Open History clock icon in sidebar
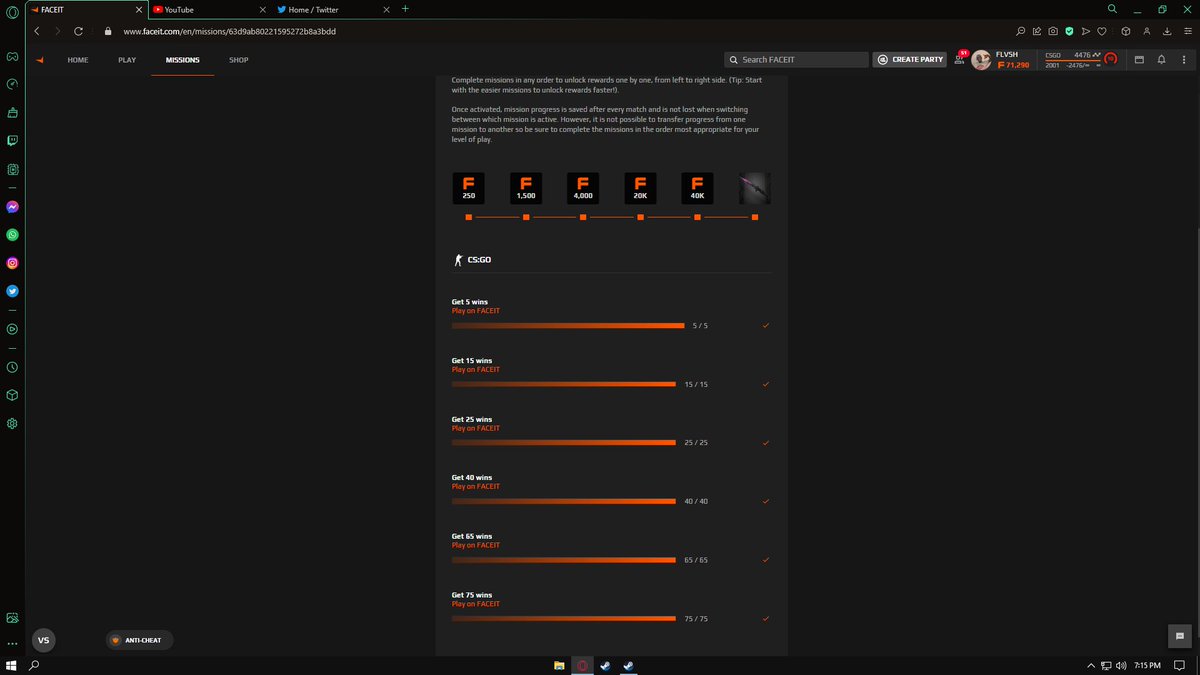Viewport: 1200px width, 675px height. click(12, 367)
